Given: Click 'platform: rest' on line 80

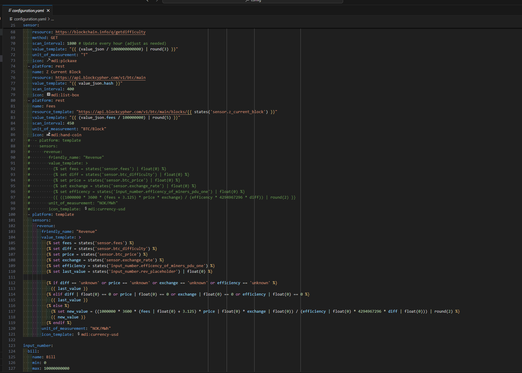Looking at the screenshot, I should point(48,100).
